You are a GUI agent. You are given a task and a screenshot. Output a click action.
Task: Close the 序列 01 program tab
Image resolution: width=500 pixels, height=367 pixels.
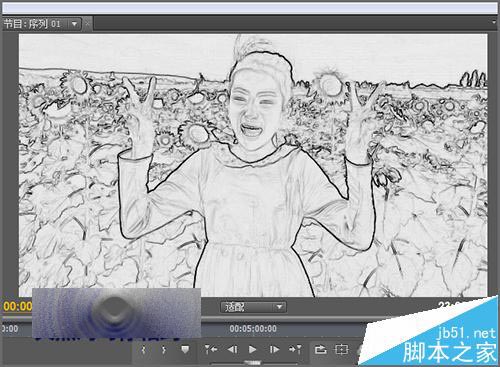[x=87, y=24]
